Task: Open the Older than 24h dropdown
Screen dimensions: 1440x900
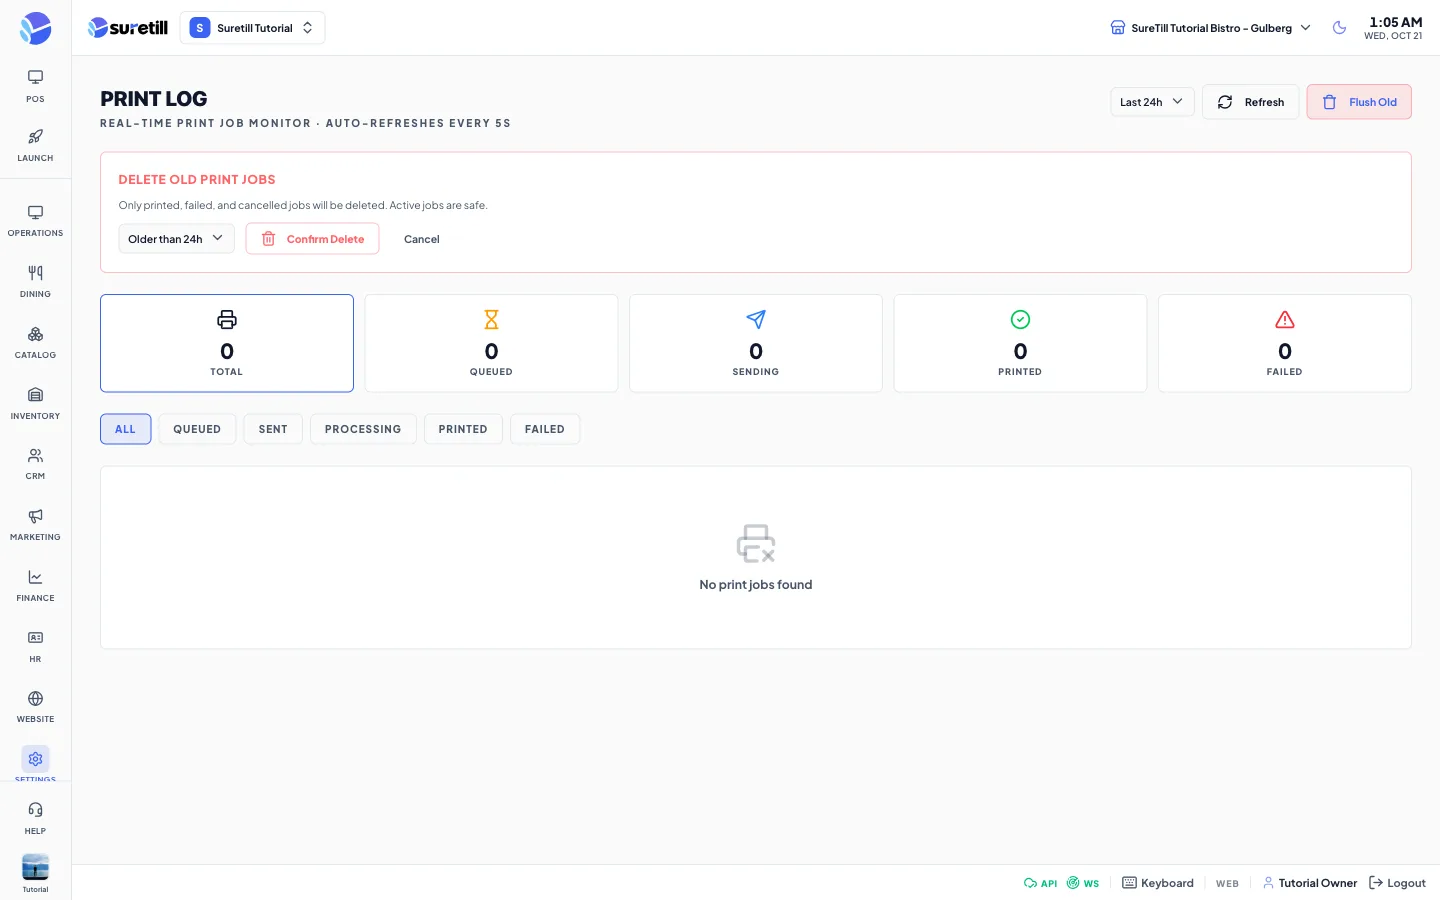Action: [x=176, y=239]
